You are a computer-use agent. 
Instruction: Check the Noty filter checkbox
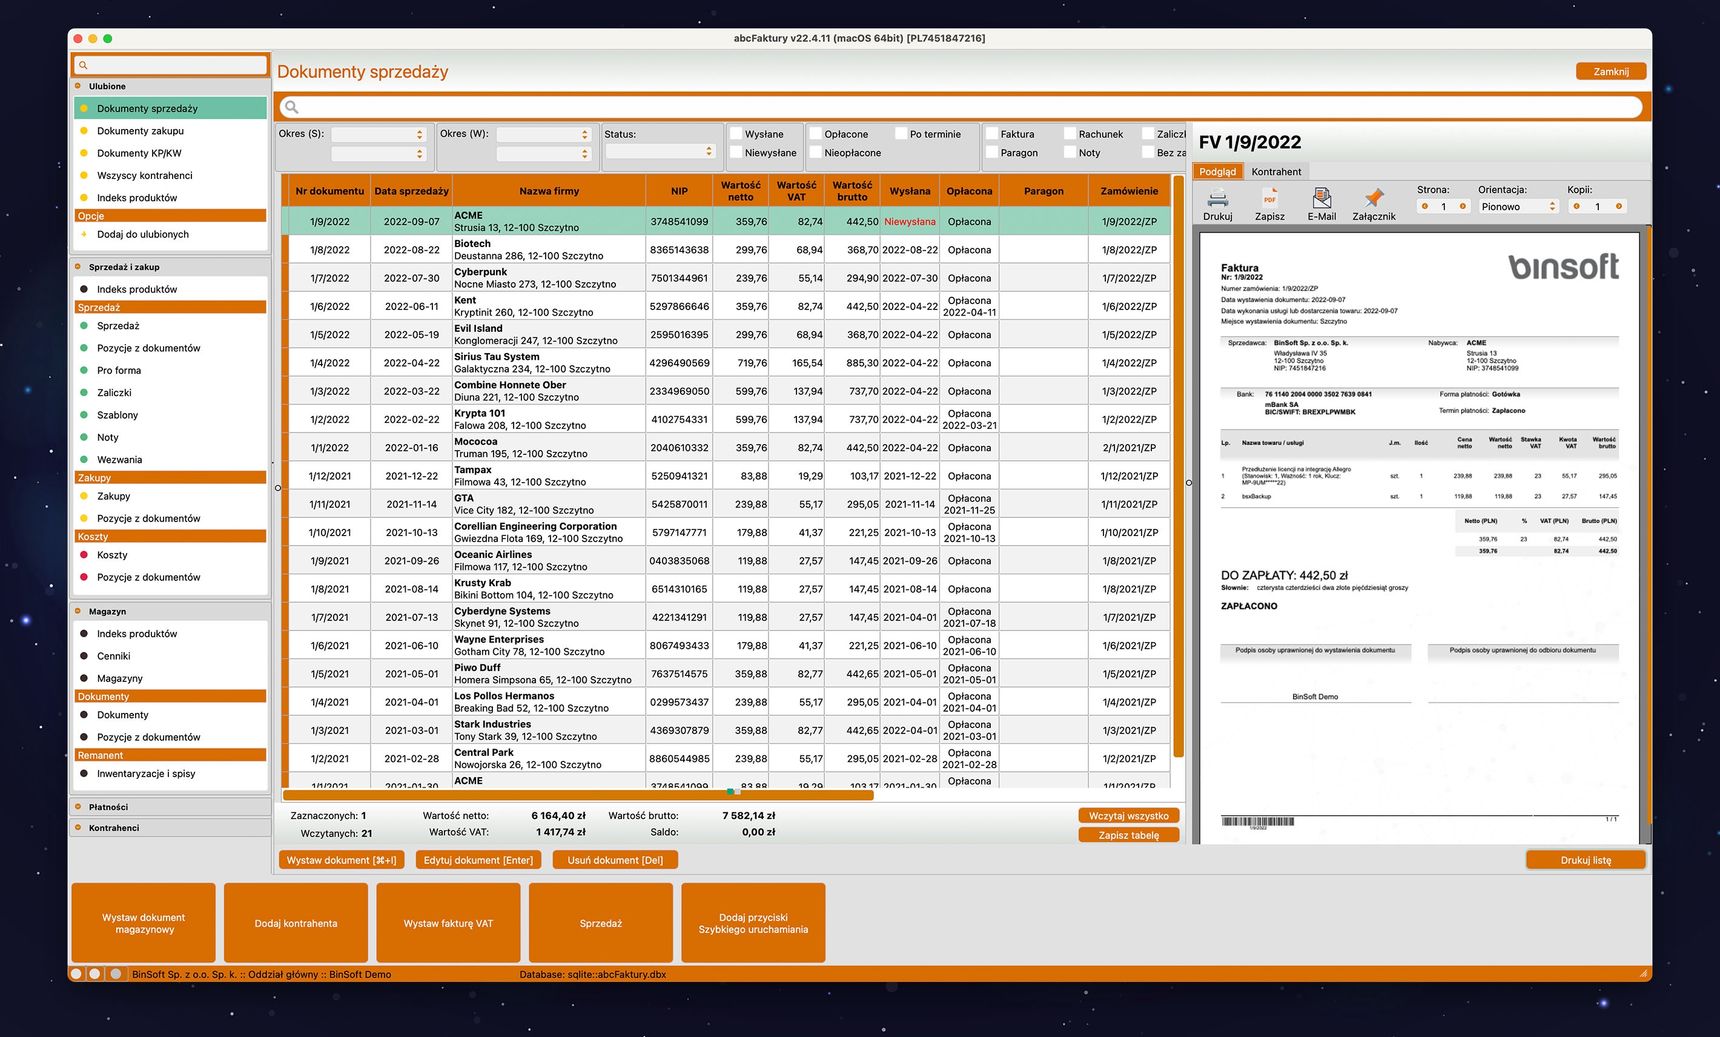point(1070,152)
